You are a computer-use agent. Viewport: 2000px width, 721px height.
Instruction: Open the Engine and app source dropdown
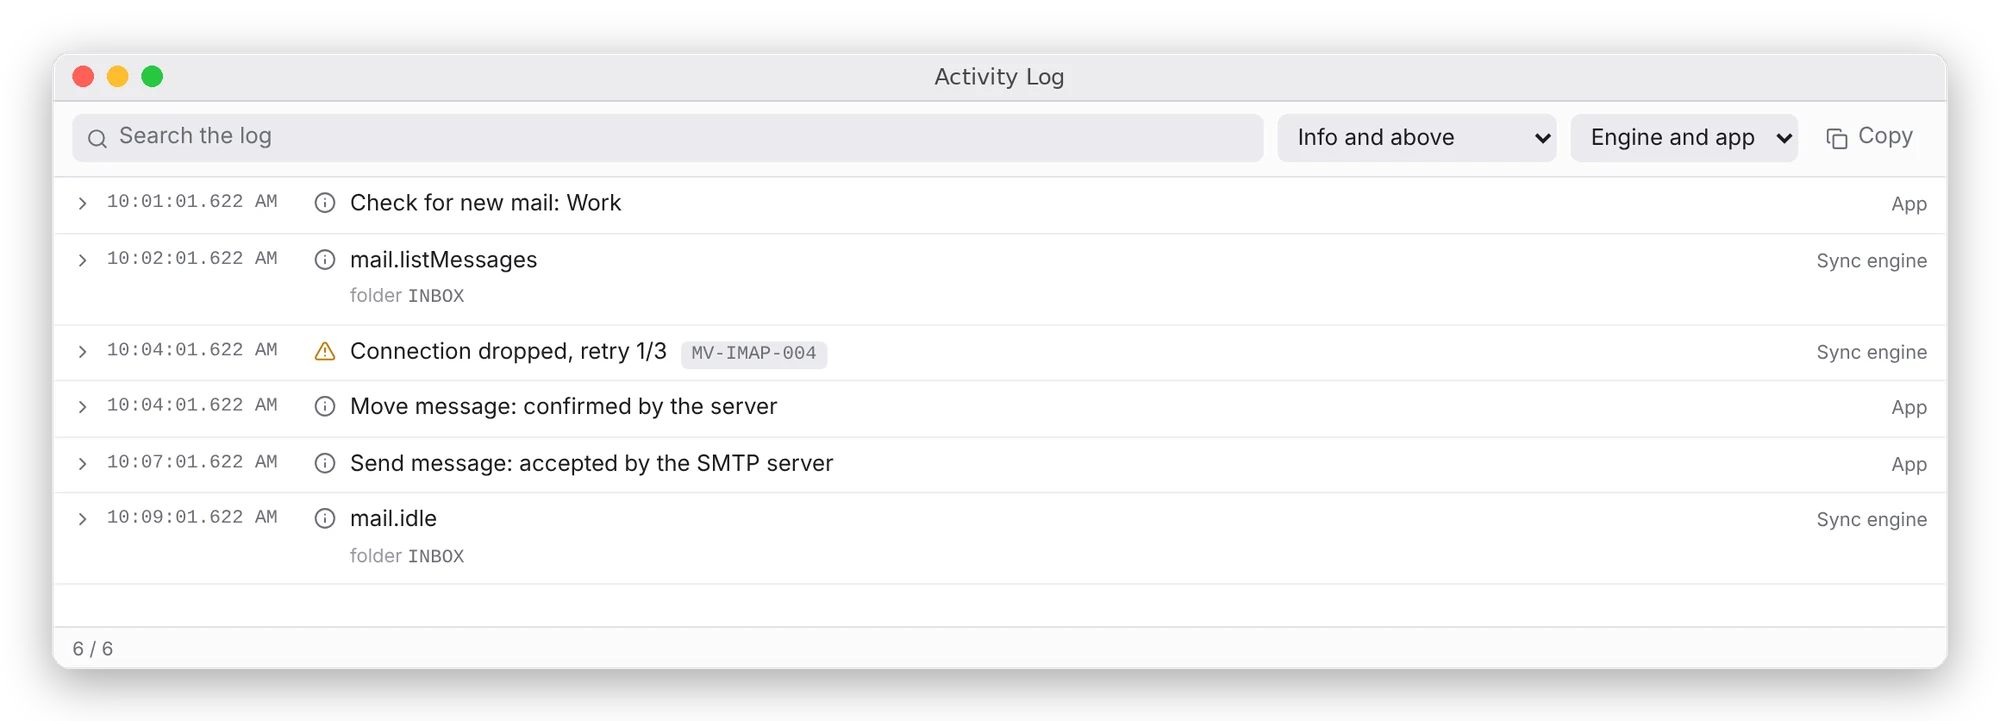[1684, 138]
